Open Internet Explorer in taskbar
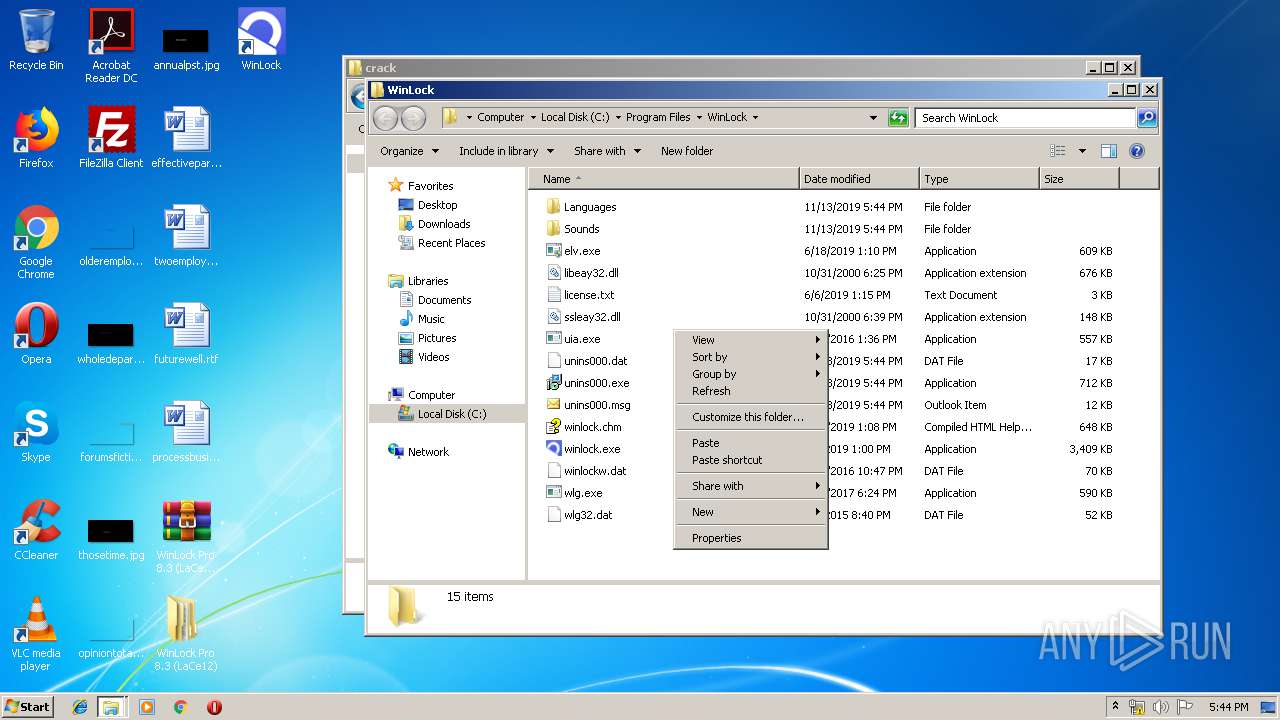Viewport: 1280px width, 720px height. [x=80, y=707]
